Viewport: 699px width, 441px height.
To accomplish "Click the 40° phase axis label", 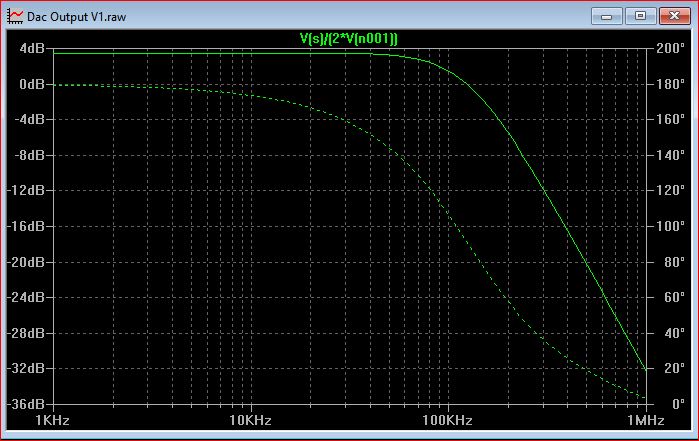I will coord(674,333).
